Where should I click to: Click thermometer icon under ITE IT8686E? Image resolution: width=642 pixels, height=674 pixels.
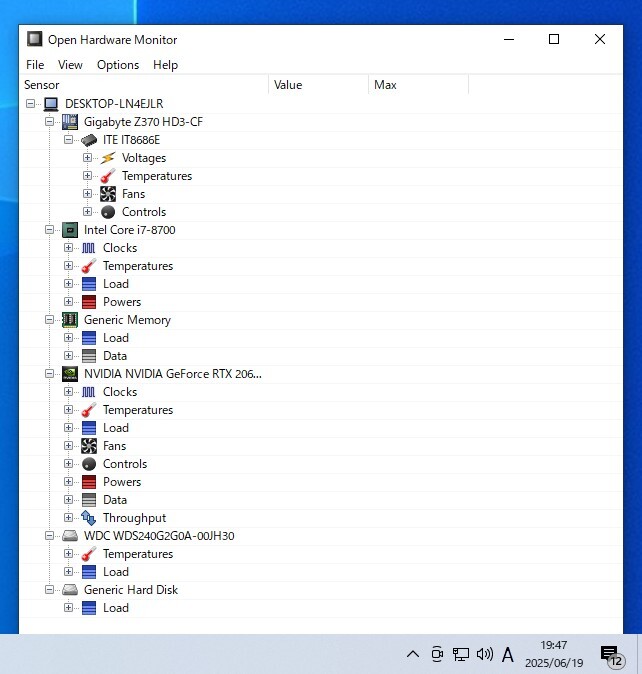tap(108, 176)
